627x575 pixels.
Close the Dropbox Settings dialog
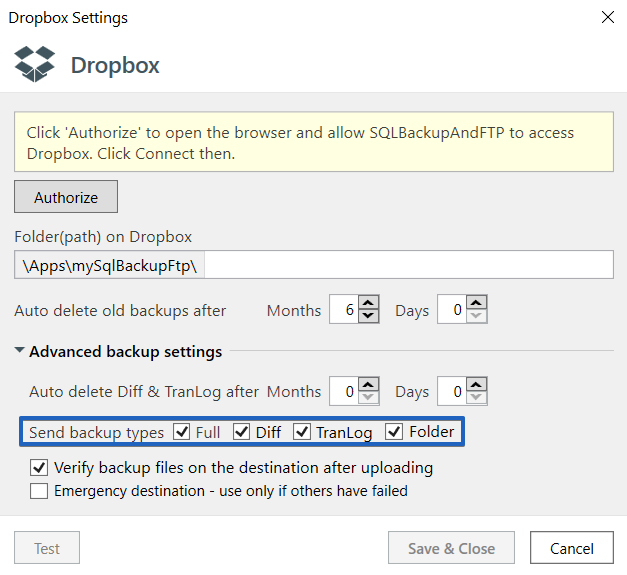tap(607, 17)
